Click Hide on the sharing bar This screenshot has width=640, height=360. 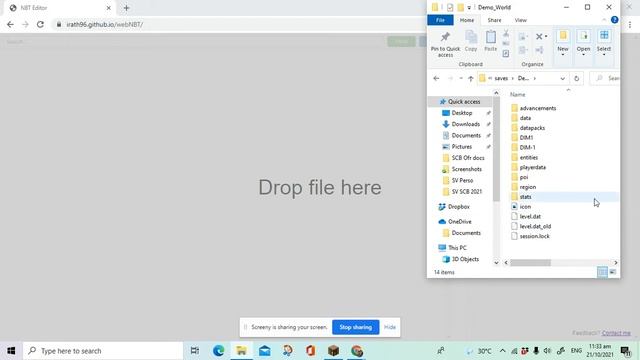click(x=390, y=327)
